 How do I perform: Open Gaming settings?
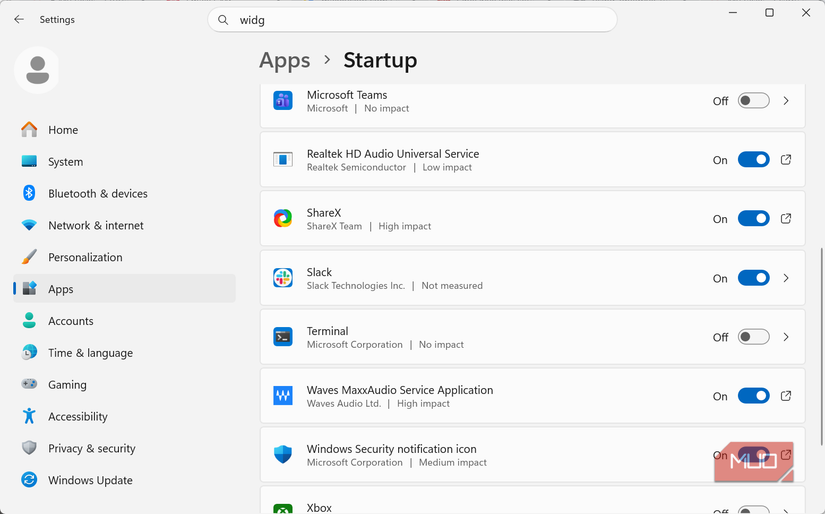pos(125,385)
